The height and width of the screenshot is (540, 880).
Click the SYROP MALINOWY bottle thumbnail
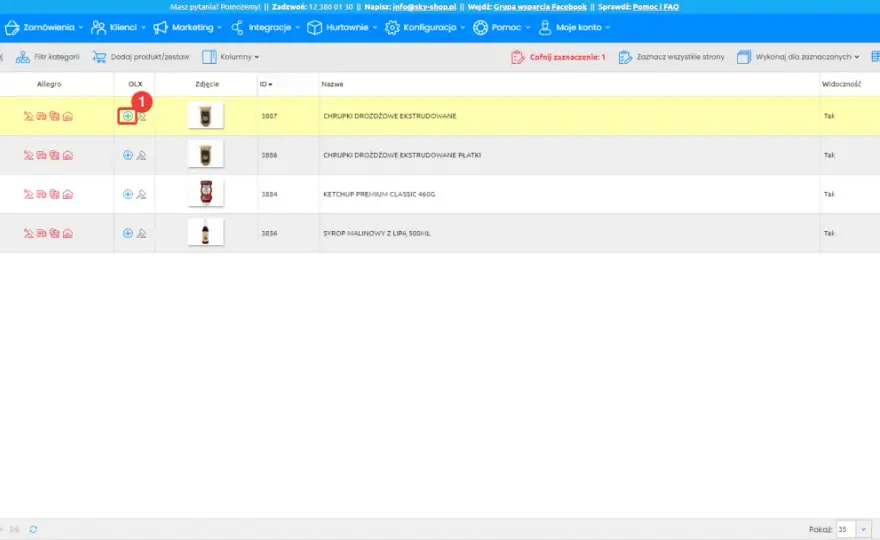pyautogui.click(x=205, y=232)
